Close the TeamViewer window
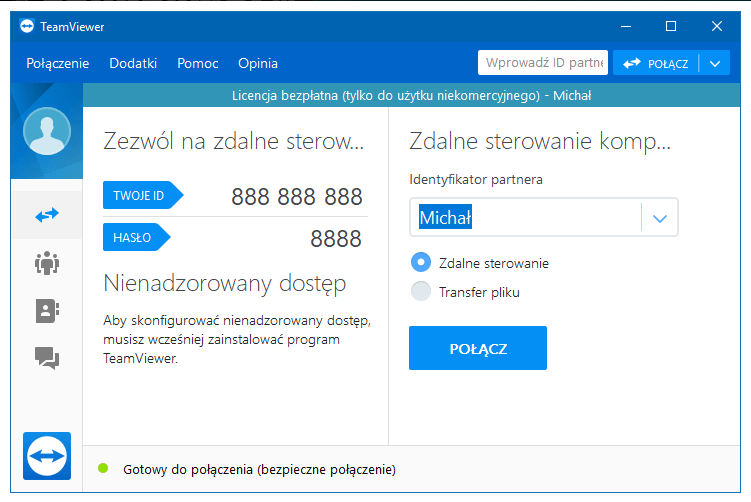This screenshot has height=502, width=751. point(717,26)
